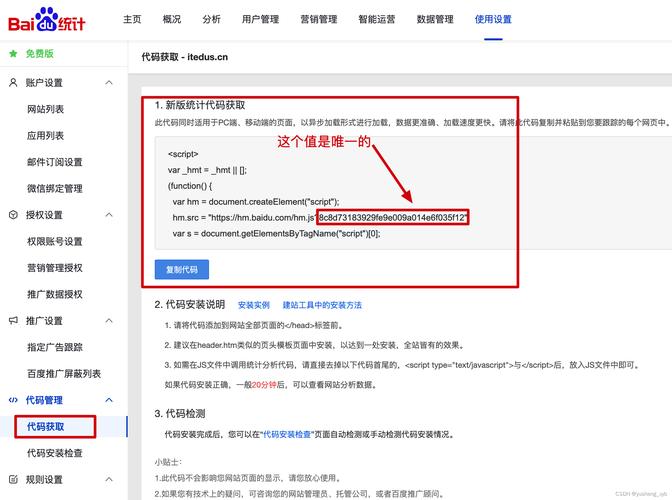Click the 授权设置 shield icon
Image resolution: width=672 pixels, height=500 pixels.
(13, 215)
